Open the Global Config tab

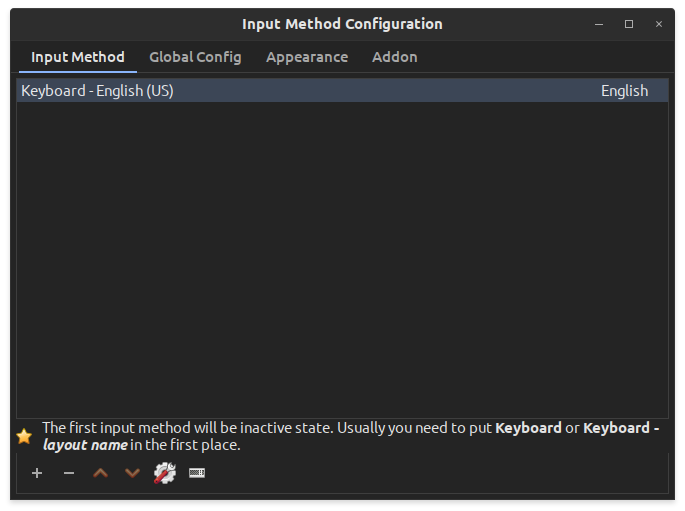tap(195, 57)
